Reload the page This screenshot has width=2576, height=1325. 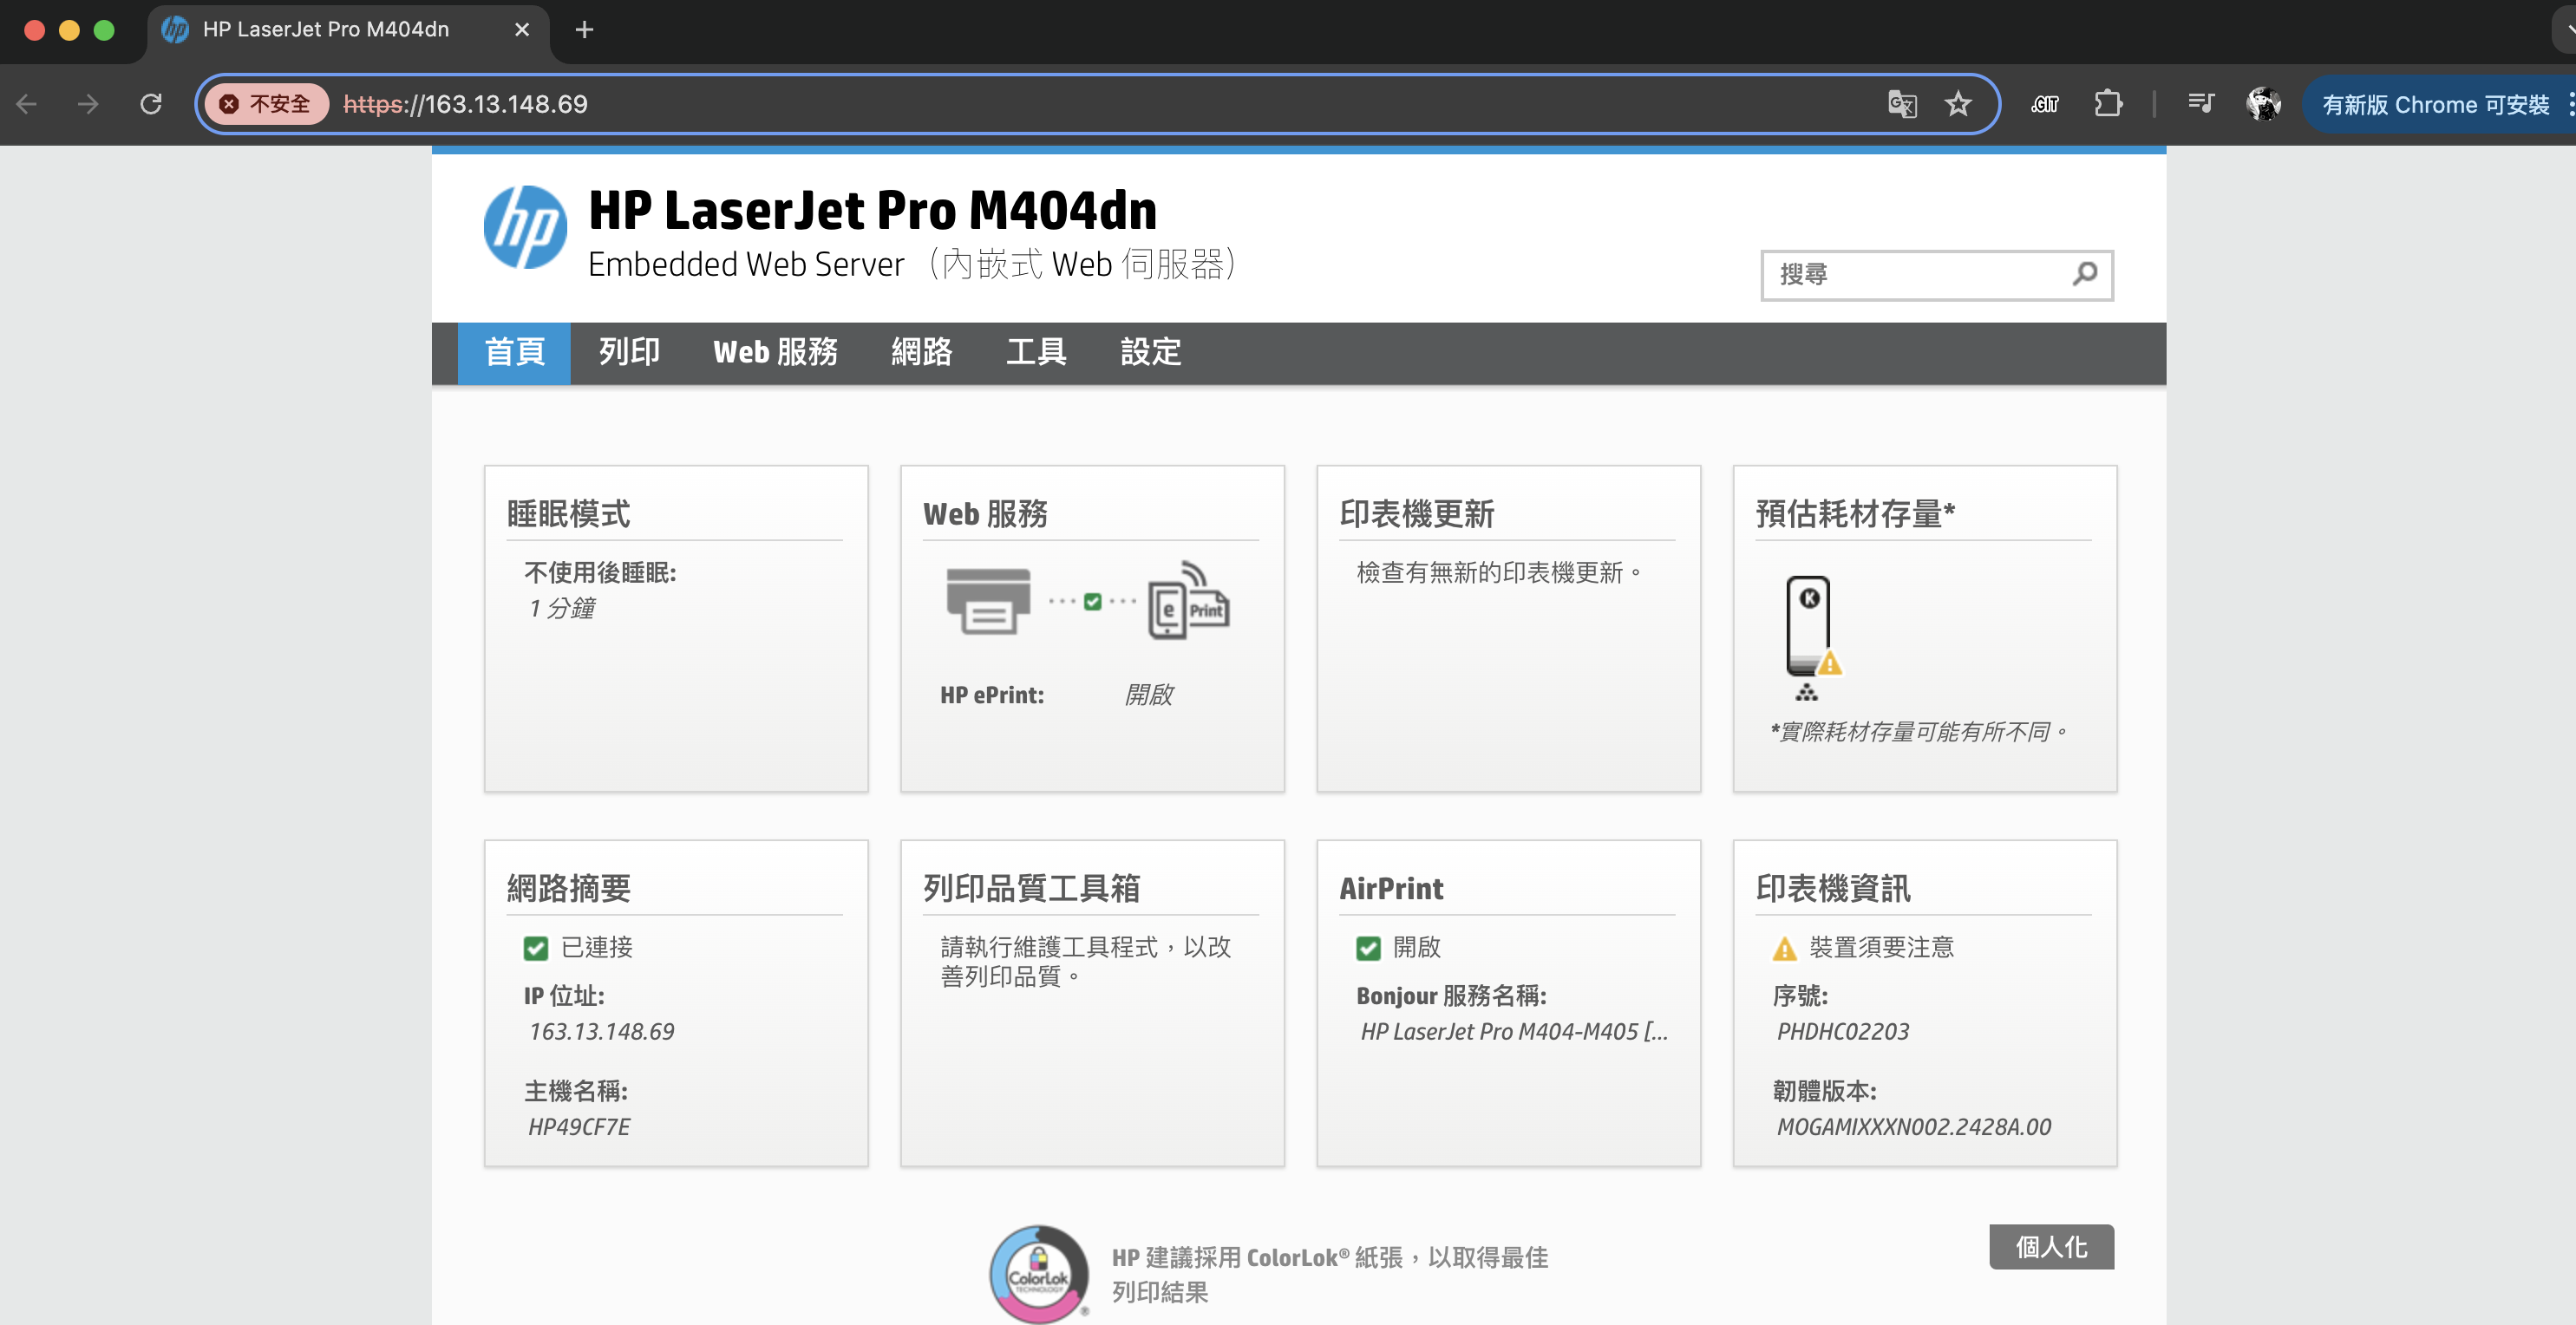coord(151,104)
